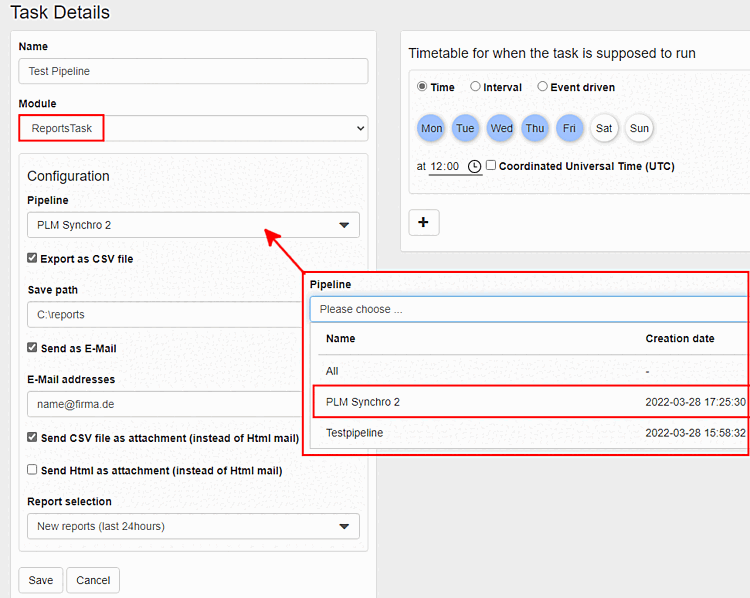Open the Module dropdown
The height and width of the screenshot is (598, 750).
click(x=193, y=128)
